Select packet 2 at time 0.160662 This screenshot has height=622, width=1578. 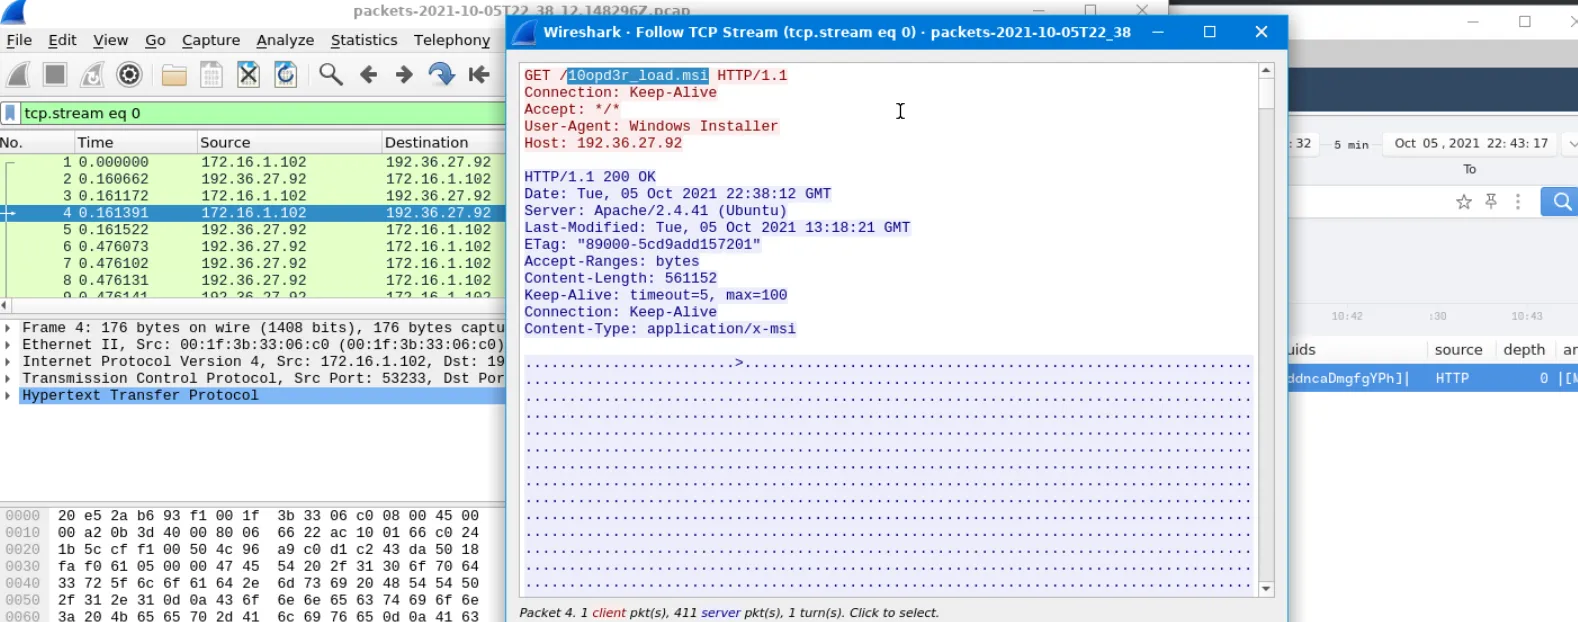coord(253,179)
